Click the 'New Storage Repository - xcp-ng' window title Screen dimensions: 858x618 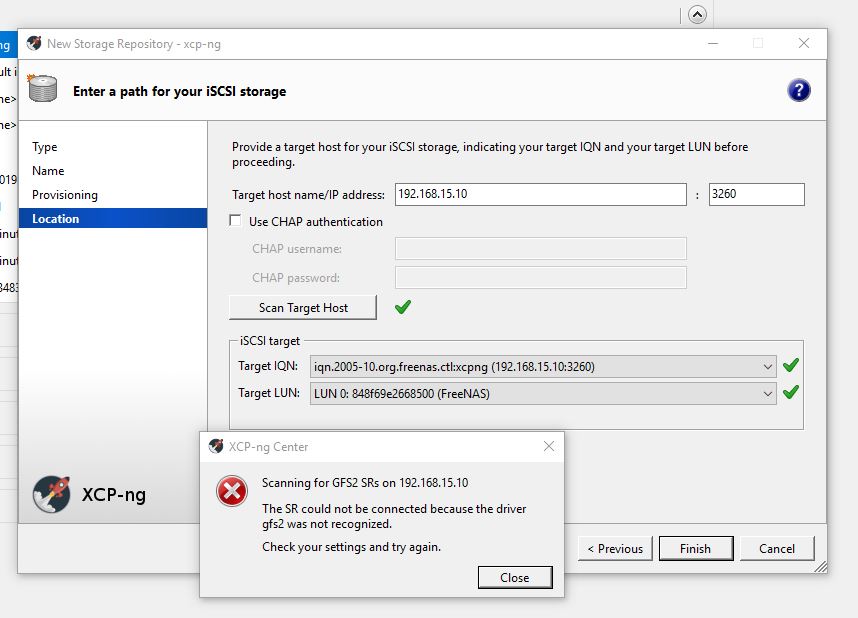coord(134,44)
